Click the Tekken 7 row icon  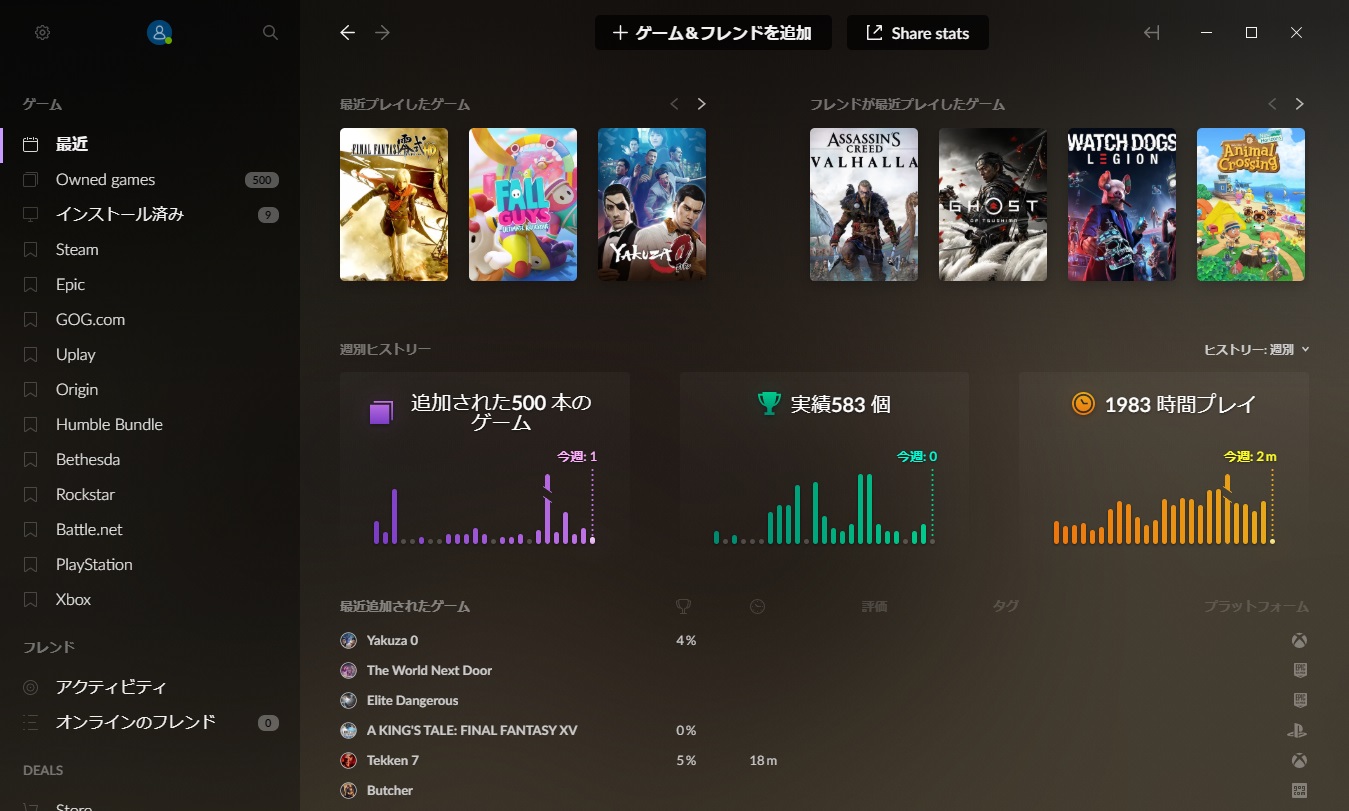tap(348, 760)
